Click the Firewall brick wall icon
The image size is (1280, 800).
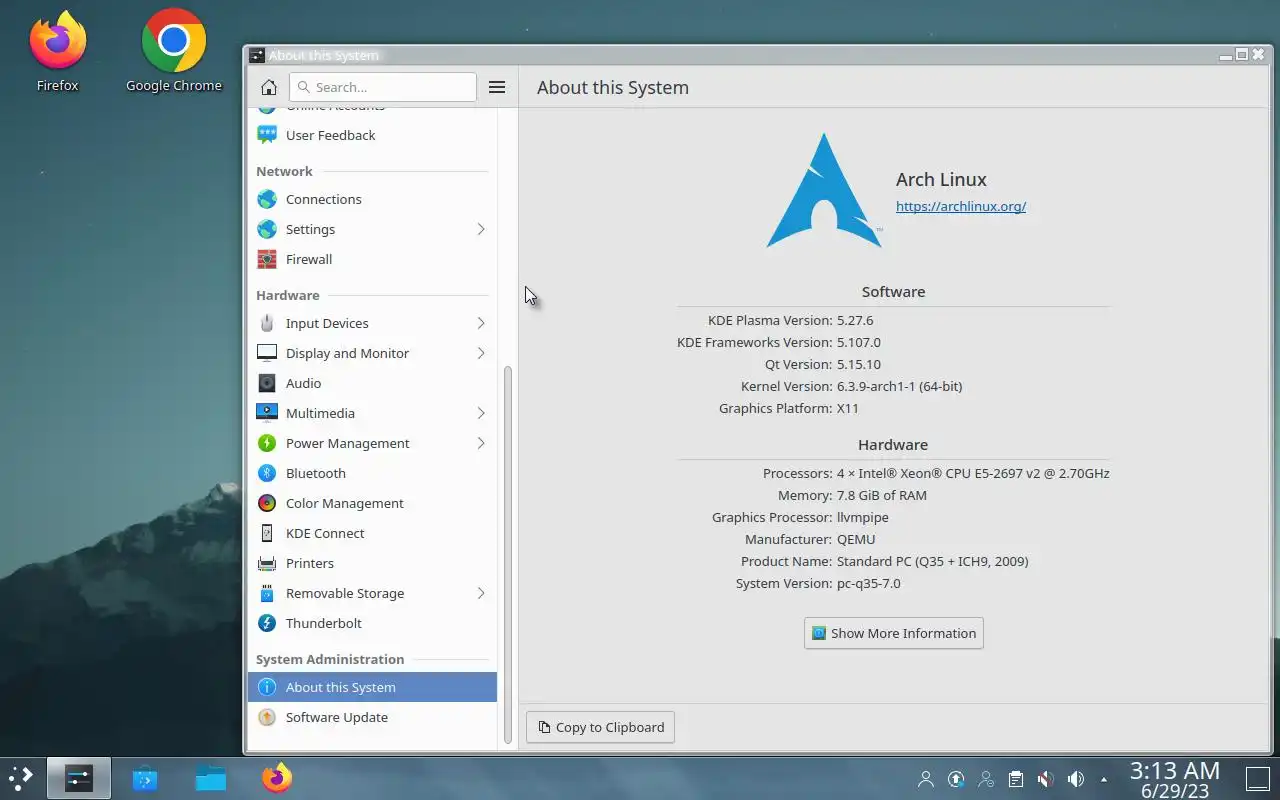(x=267, y=259)
